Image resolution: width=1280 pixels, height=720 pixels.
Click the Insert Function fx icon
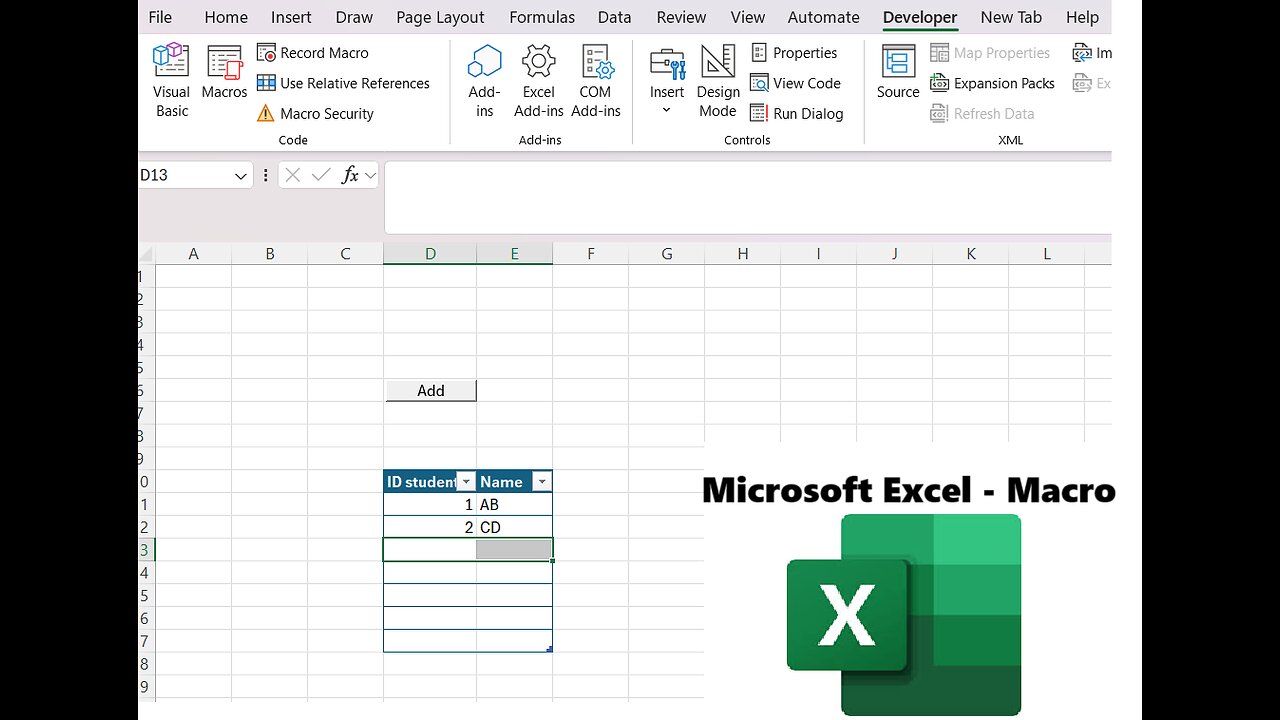point(350,175)
